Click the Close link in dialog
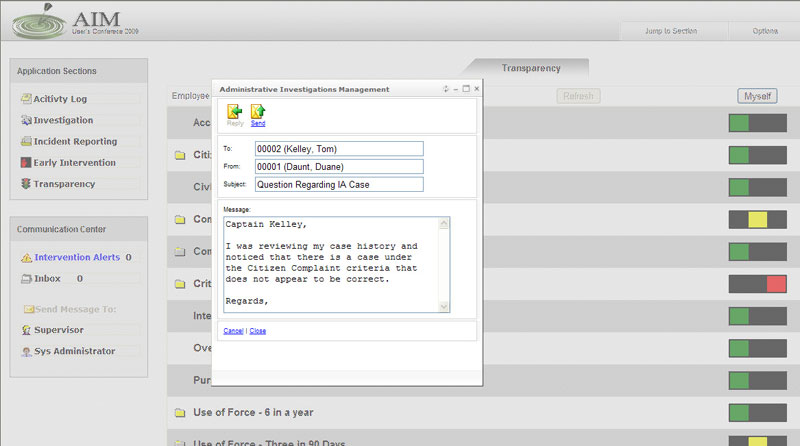This screenshot has width=800, height=446. pyautogui.click(x=258, y=330)
